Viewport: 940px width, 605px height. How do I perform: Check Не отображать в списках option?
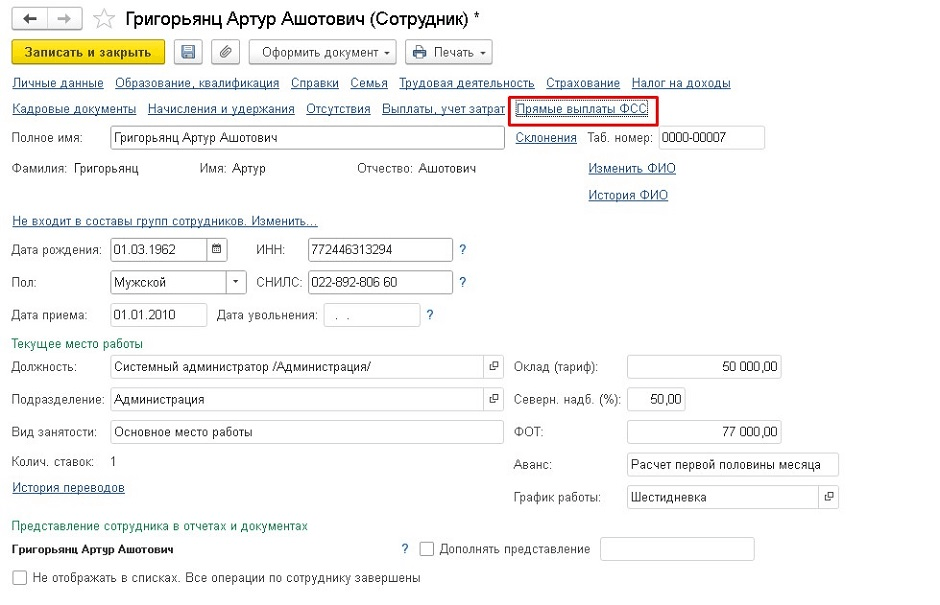pos(19,578)
